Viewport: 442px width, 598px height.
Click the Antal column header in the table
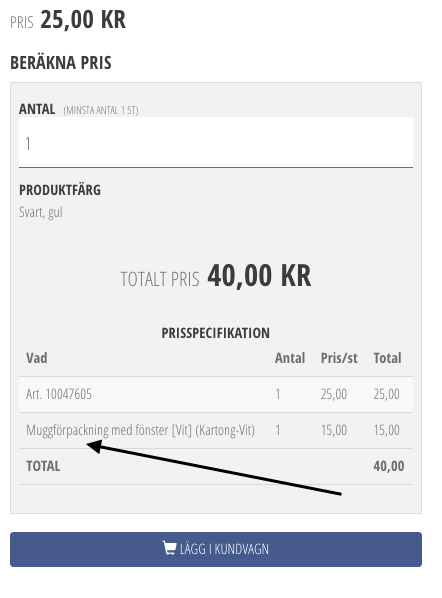[x=290, y=358]
